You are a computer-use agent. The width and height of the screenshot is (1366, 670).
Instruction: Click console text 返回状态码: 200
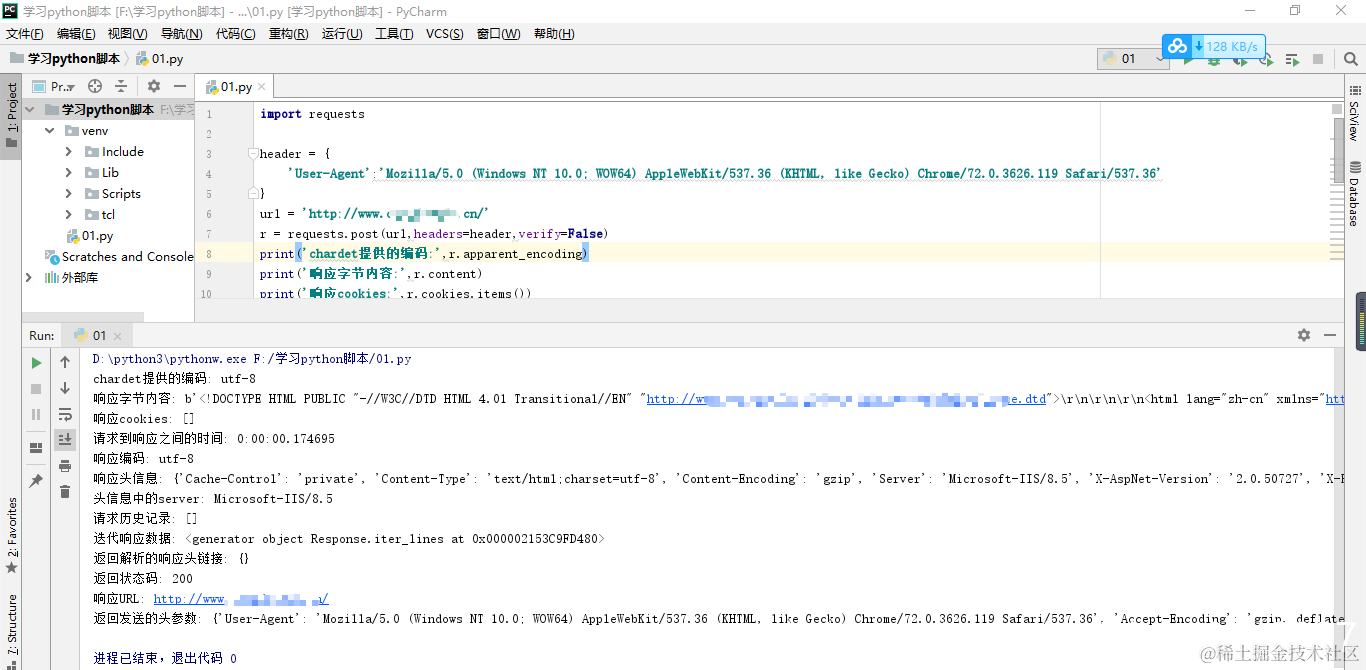[143, 579]
